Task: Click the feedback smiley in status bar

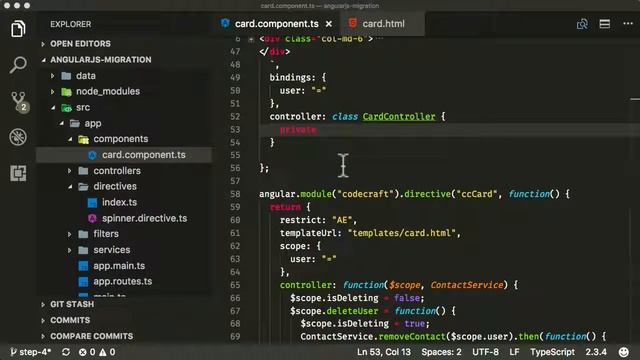Action: 623,352
